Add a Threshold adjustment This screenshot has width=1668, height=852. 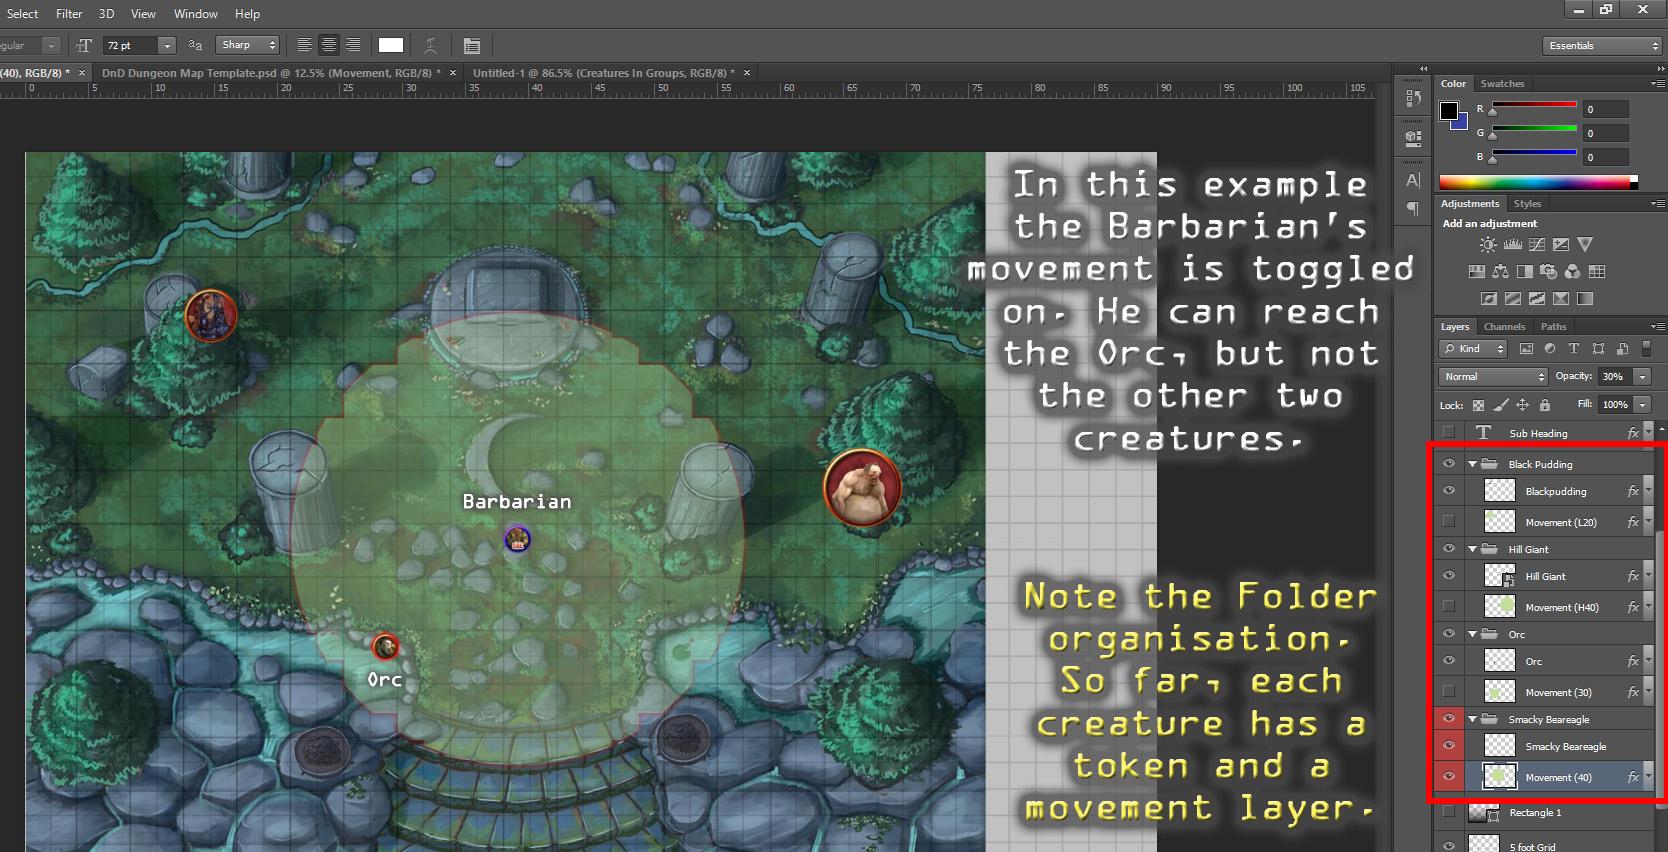click(x=1537, y=298)
